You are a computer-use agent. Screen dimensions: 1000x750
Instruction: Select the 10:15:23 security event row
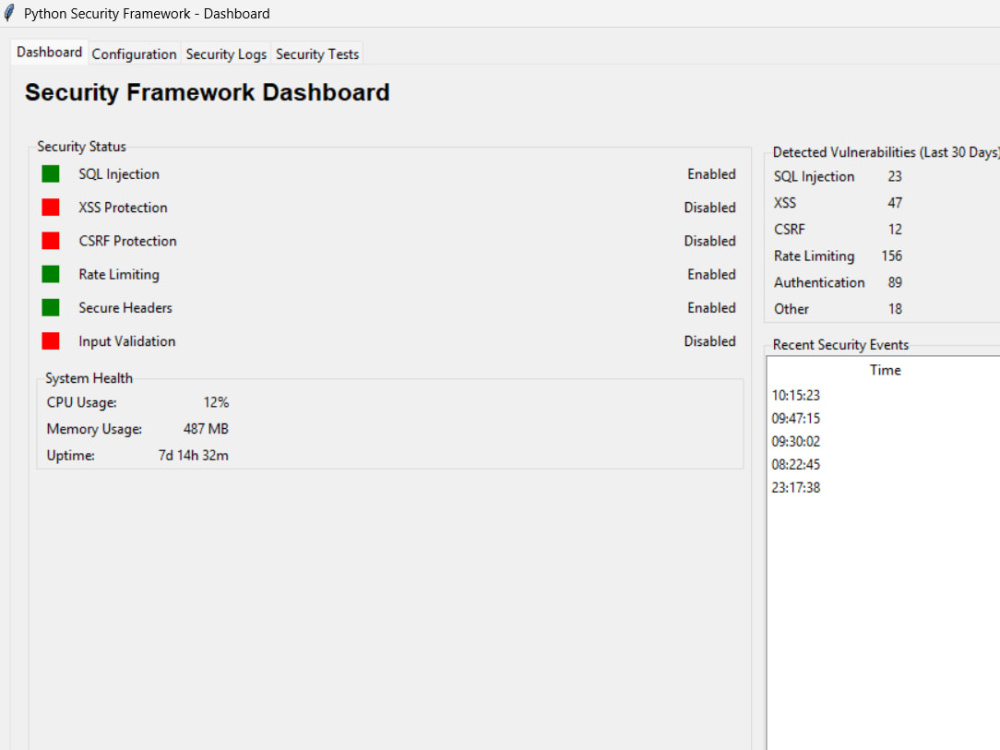click(x=884, y=395)
